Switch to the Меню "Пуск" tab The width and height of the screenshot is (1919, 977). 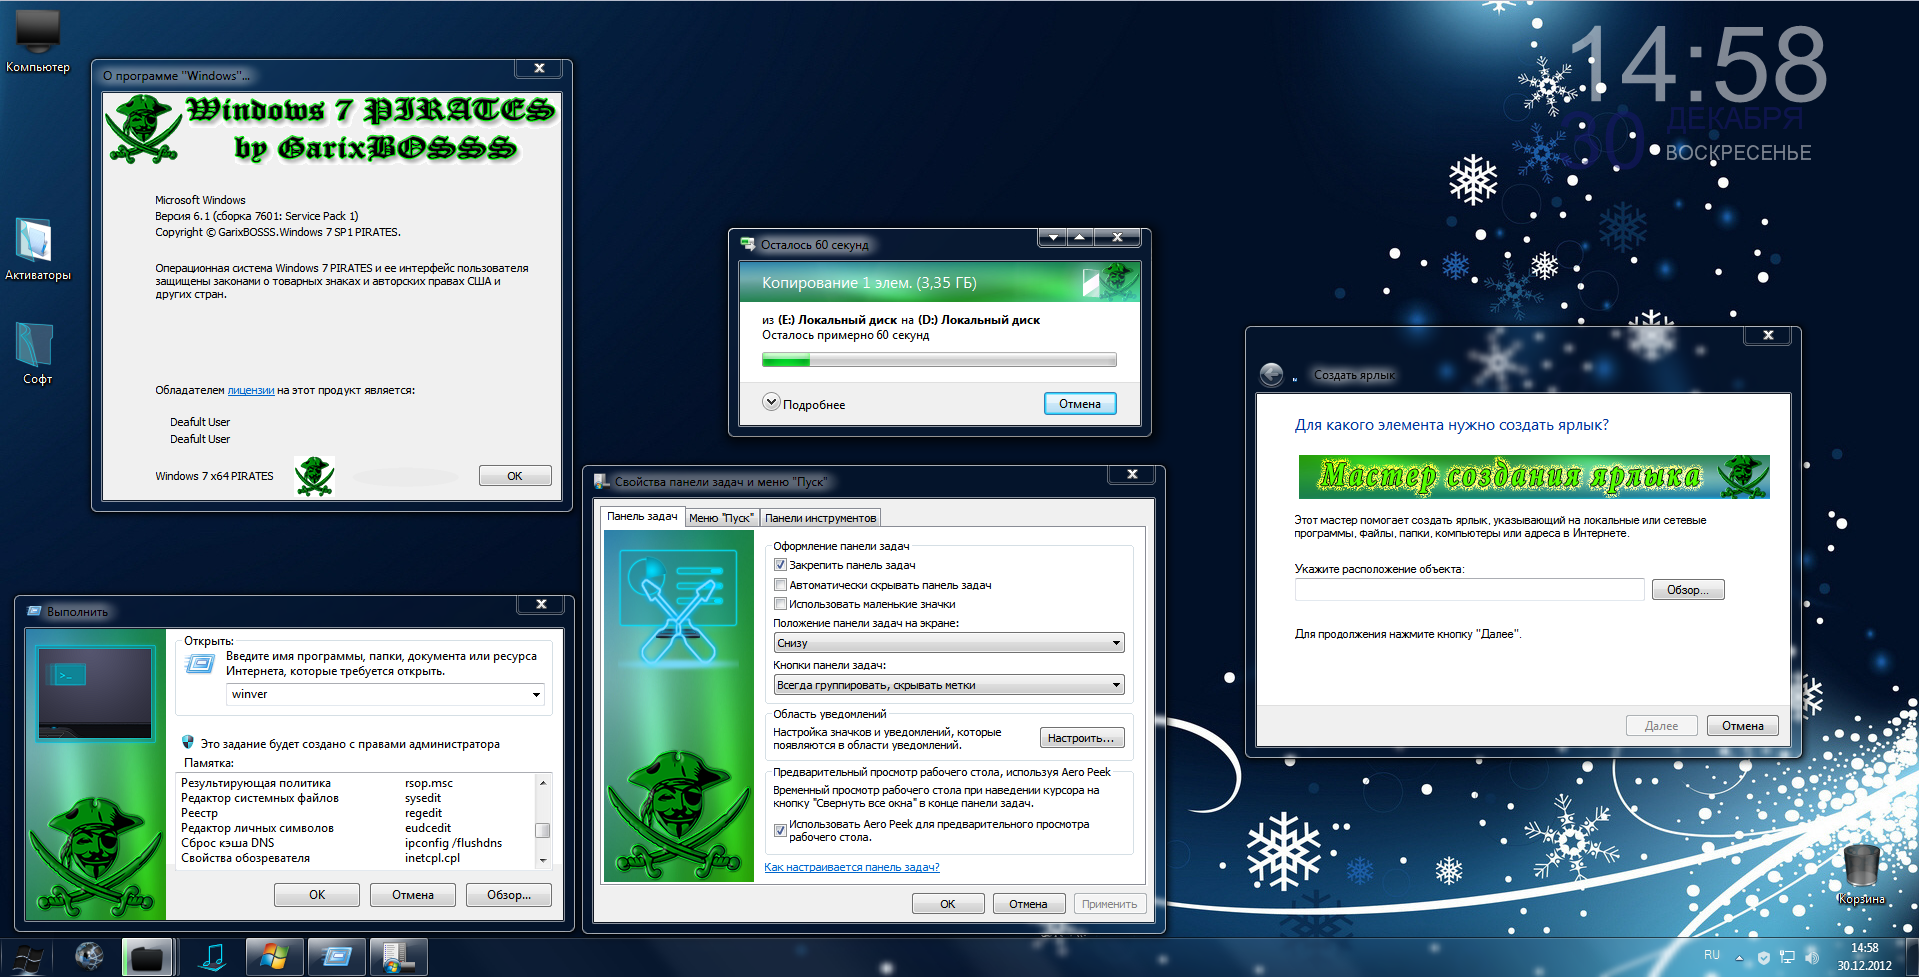[x=721, y=518]
